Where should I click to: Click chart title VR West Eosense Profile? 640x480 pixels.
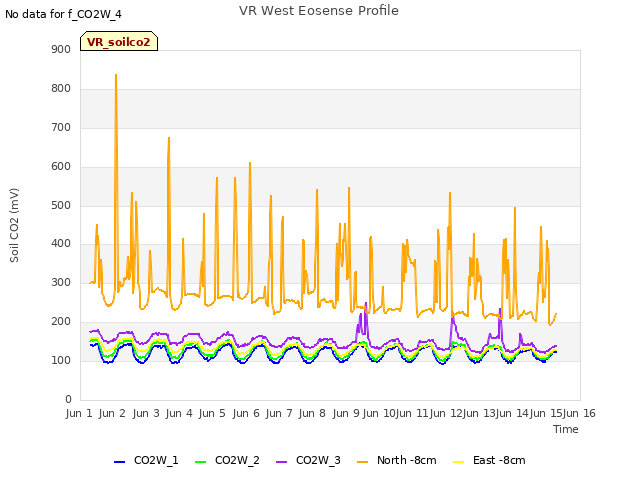pos(319,11)
